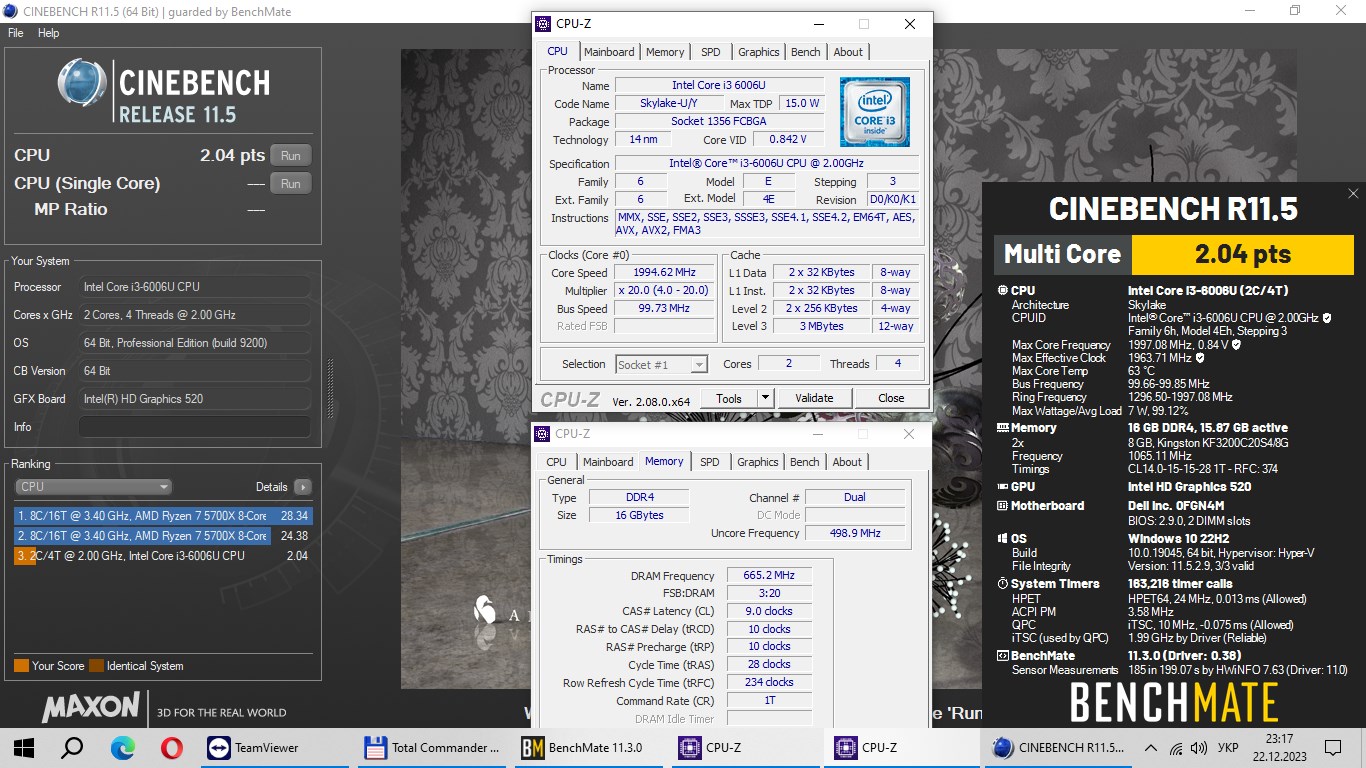The height and width of the screenshot is (768, 1366).
Task: Select About tab in upper CPU-Z window
Action: coord(848,52)
